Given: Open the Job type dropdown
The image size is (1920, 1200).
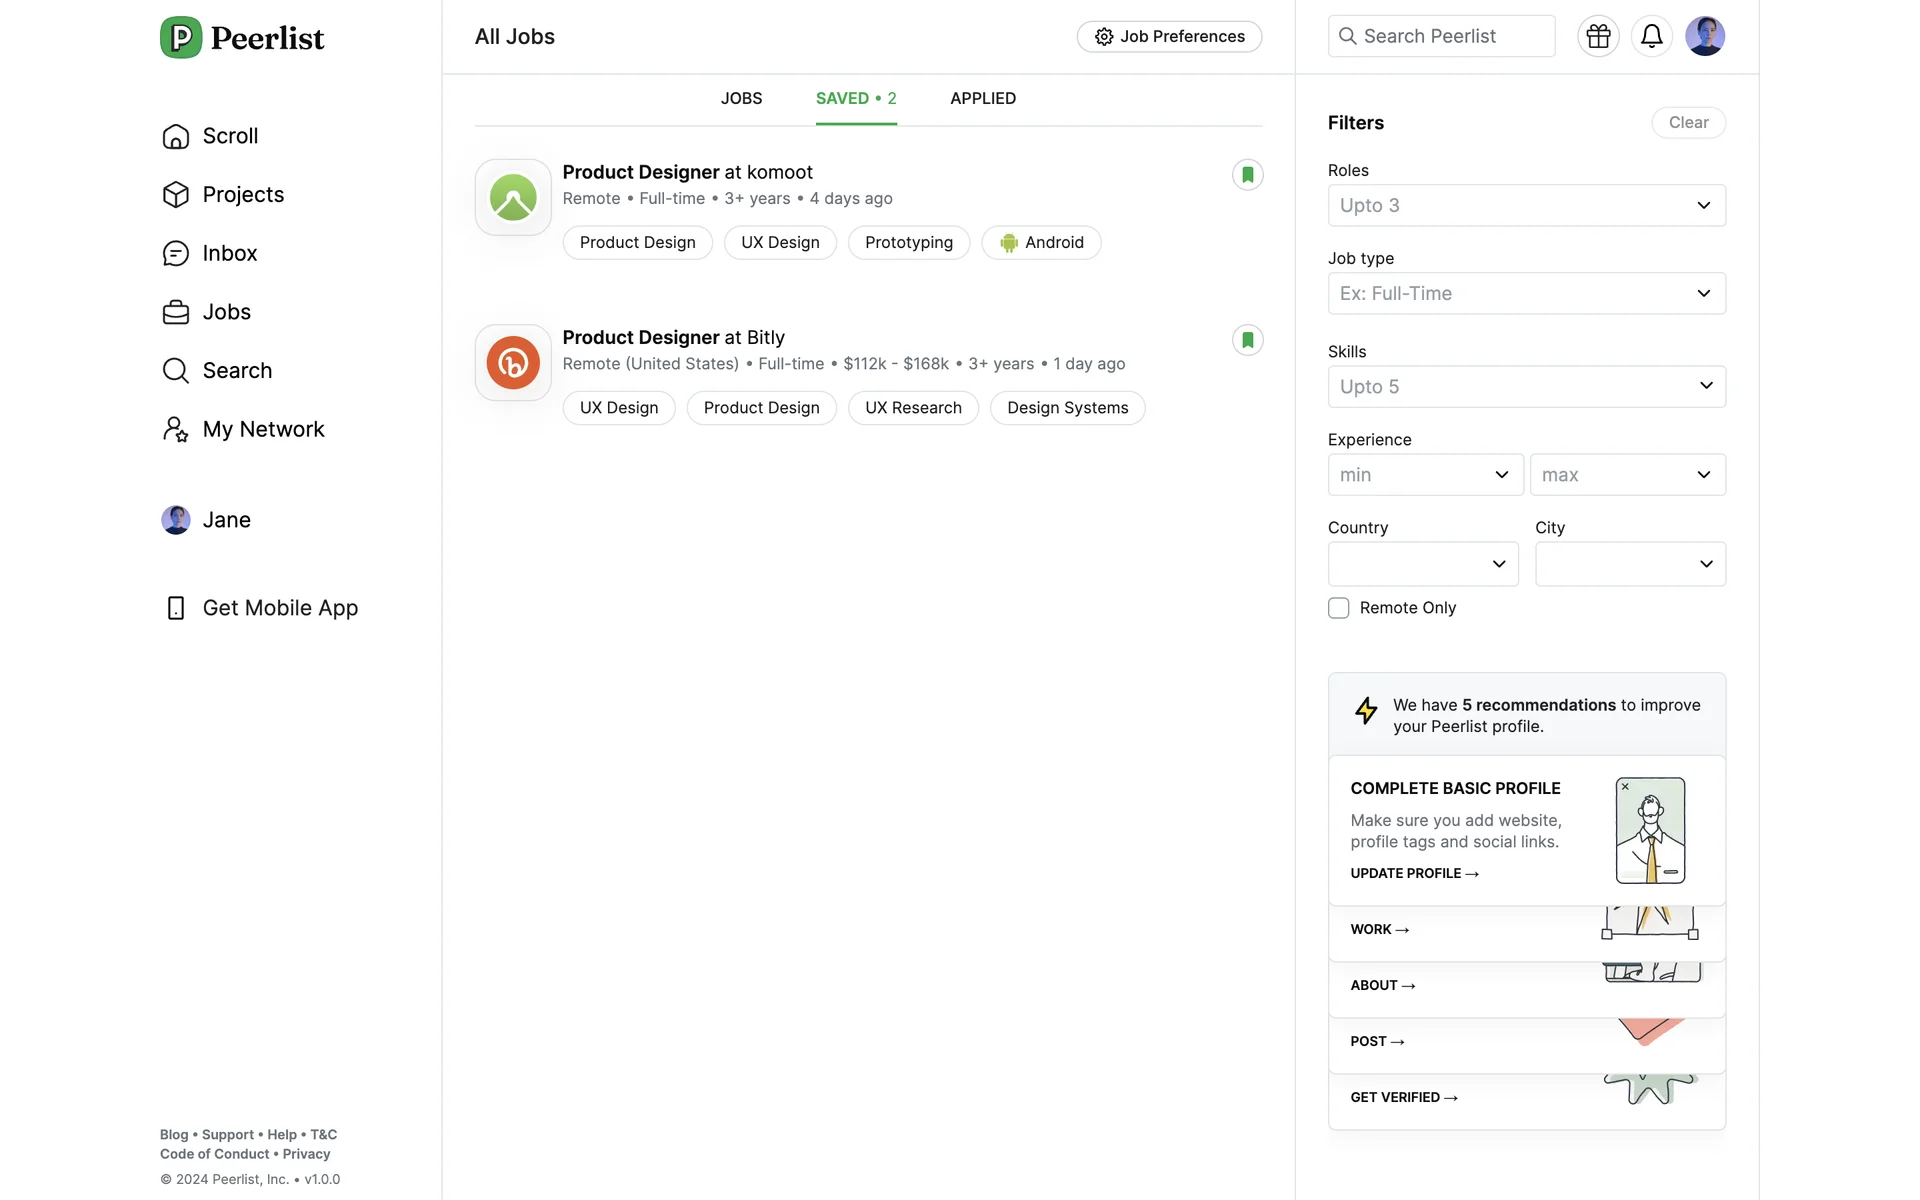Looking at the screenshot, I should point(1526,294).
